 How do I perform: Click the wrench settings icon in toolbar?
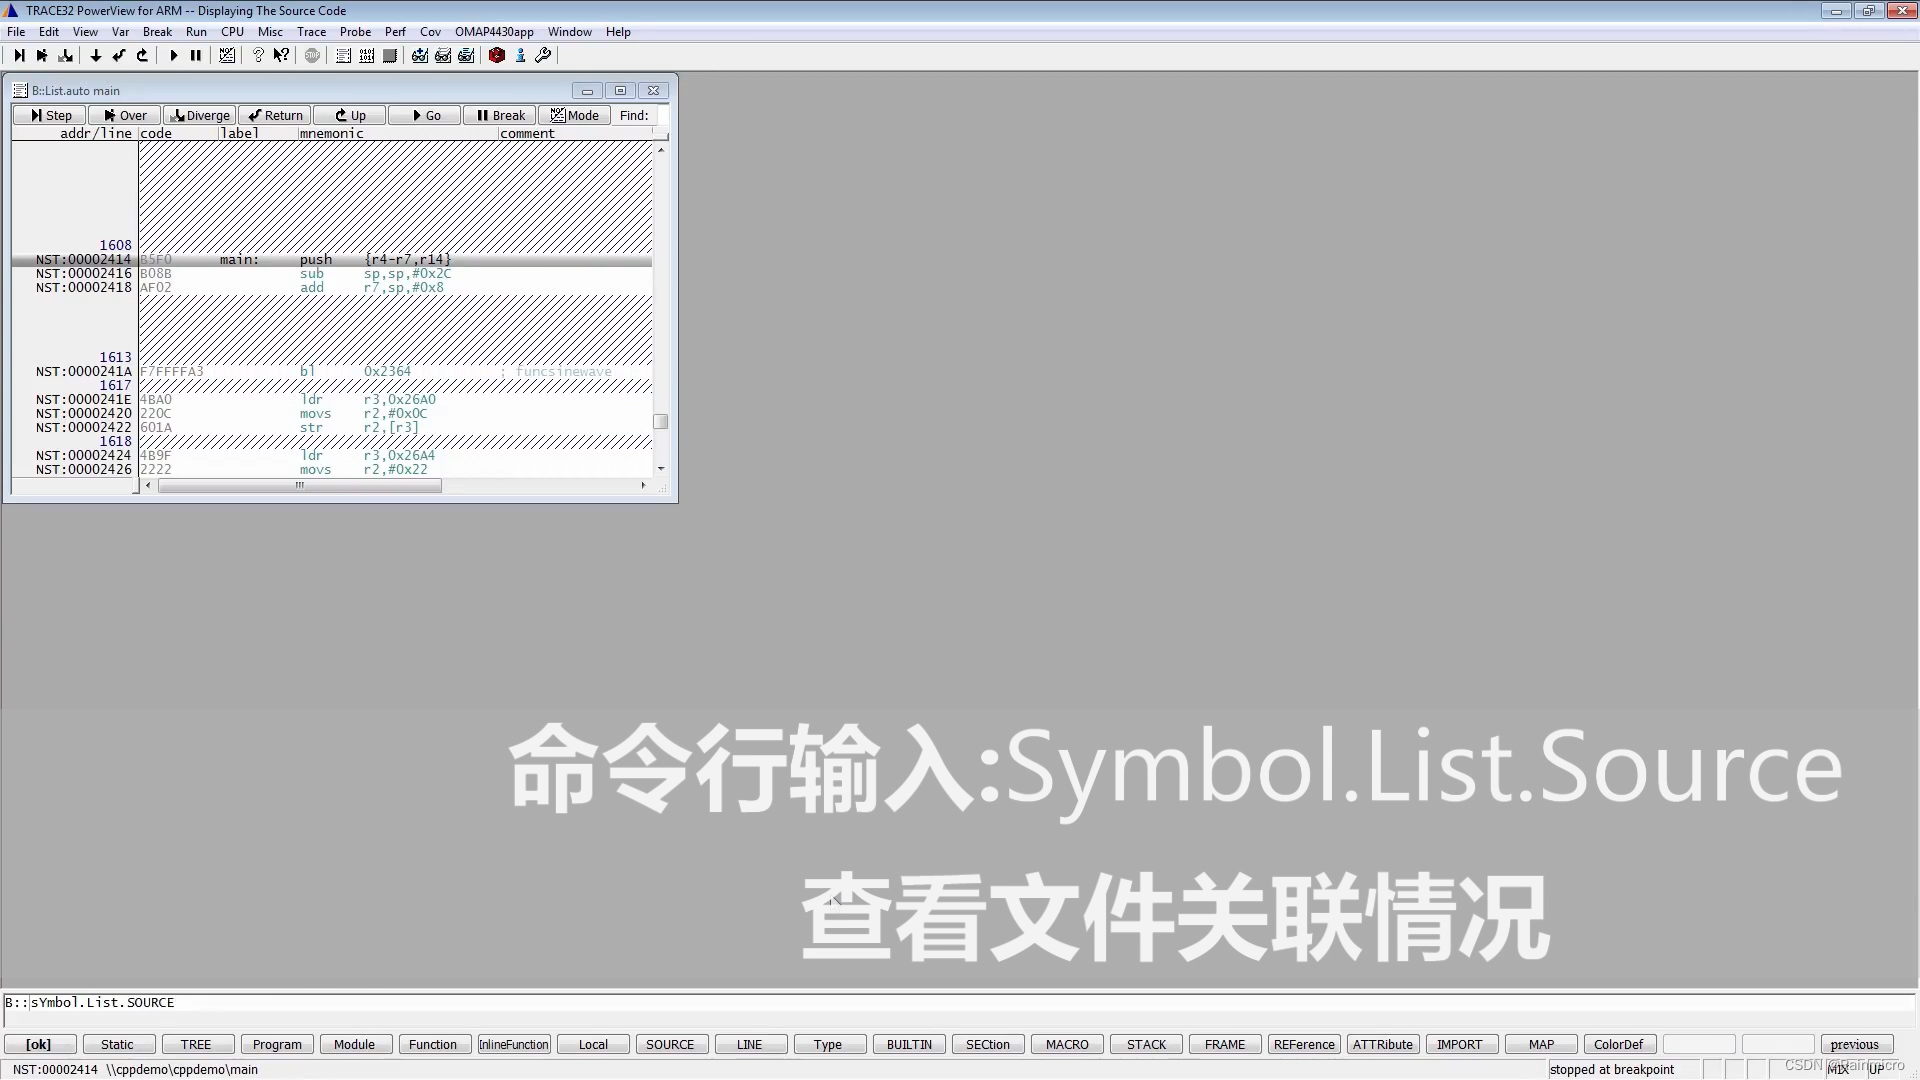coord(543,56)
